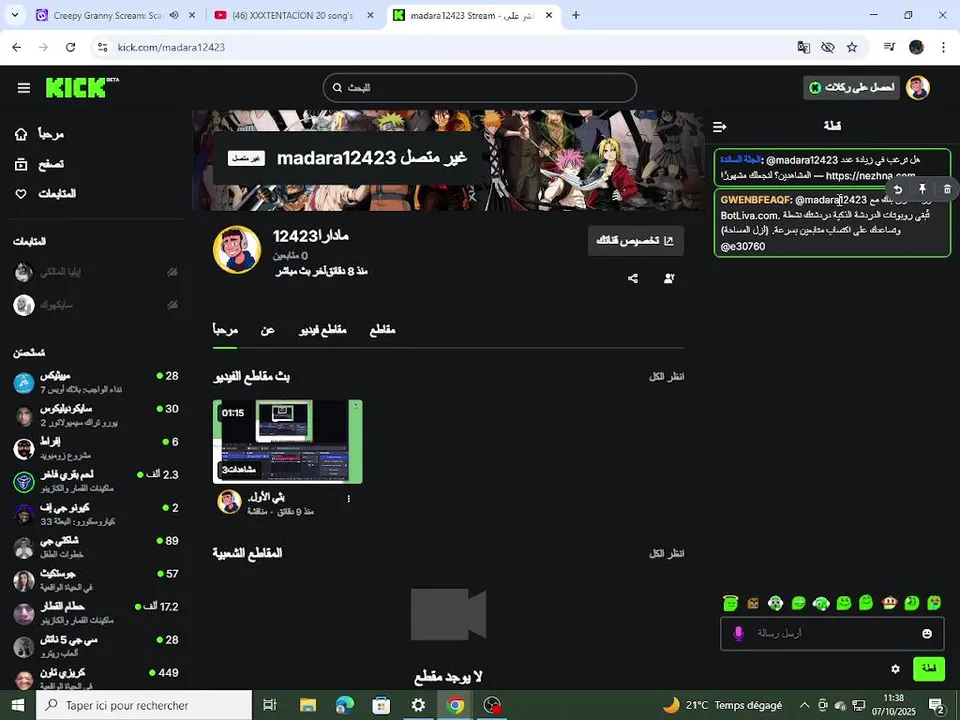Open the 01:15 video thumbnail
The height and width of the screenshot is (720, 960).
coord(288,441)
